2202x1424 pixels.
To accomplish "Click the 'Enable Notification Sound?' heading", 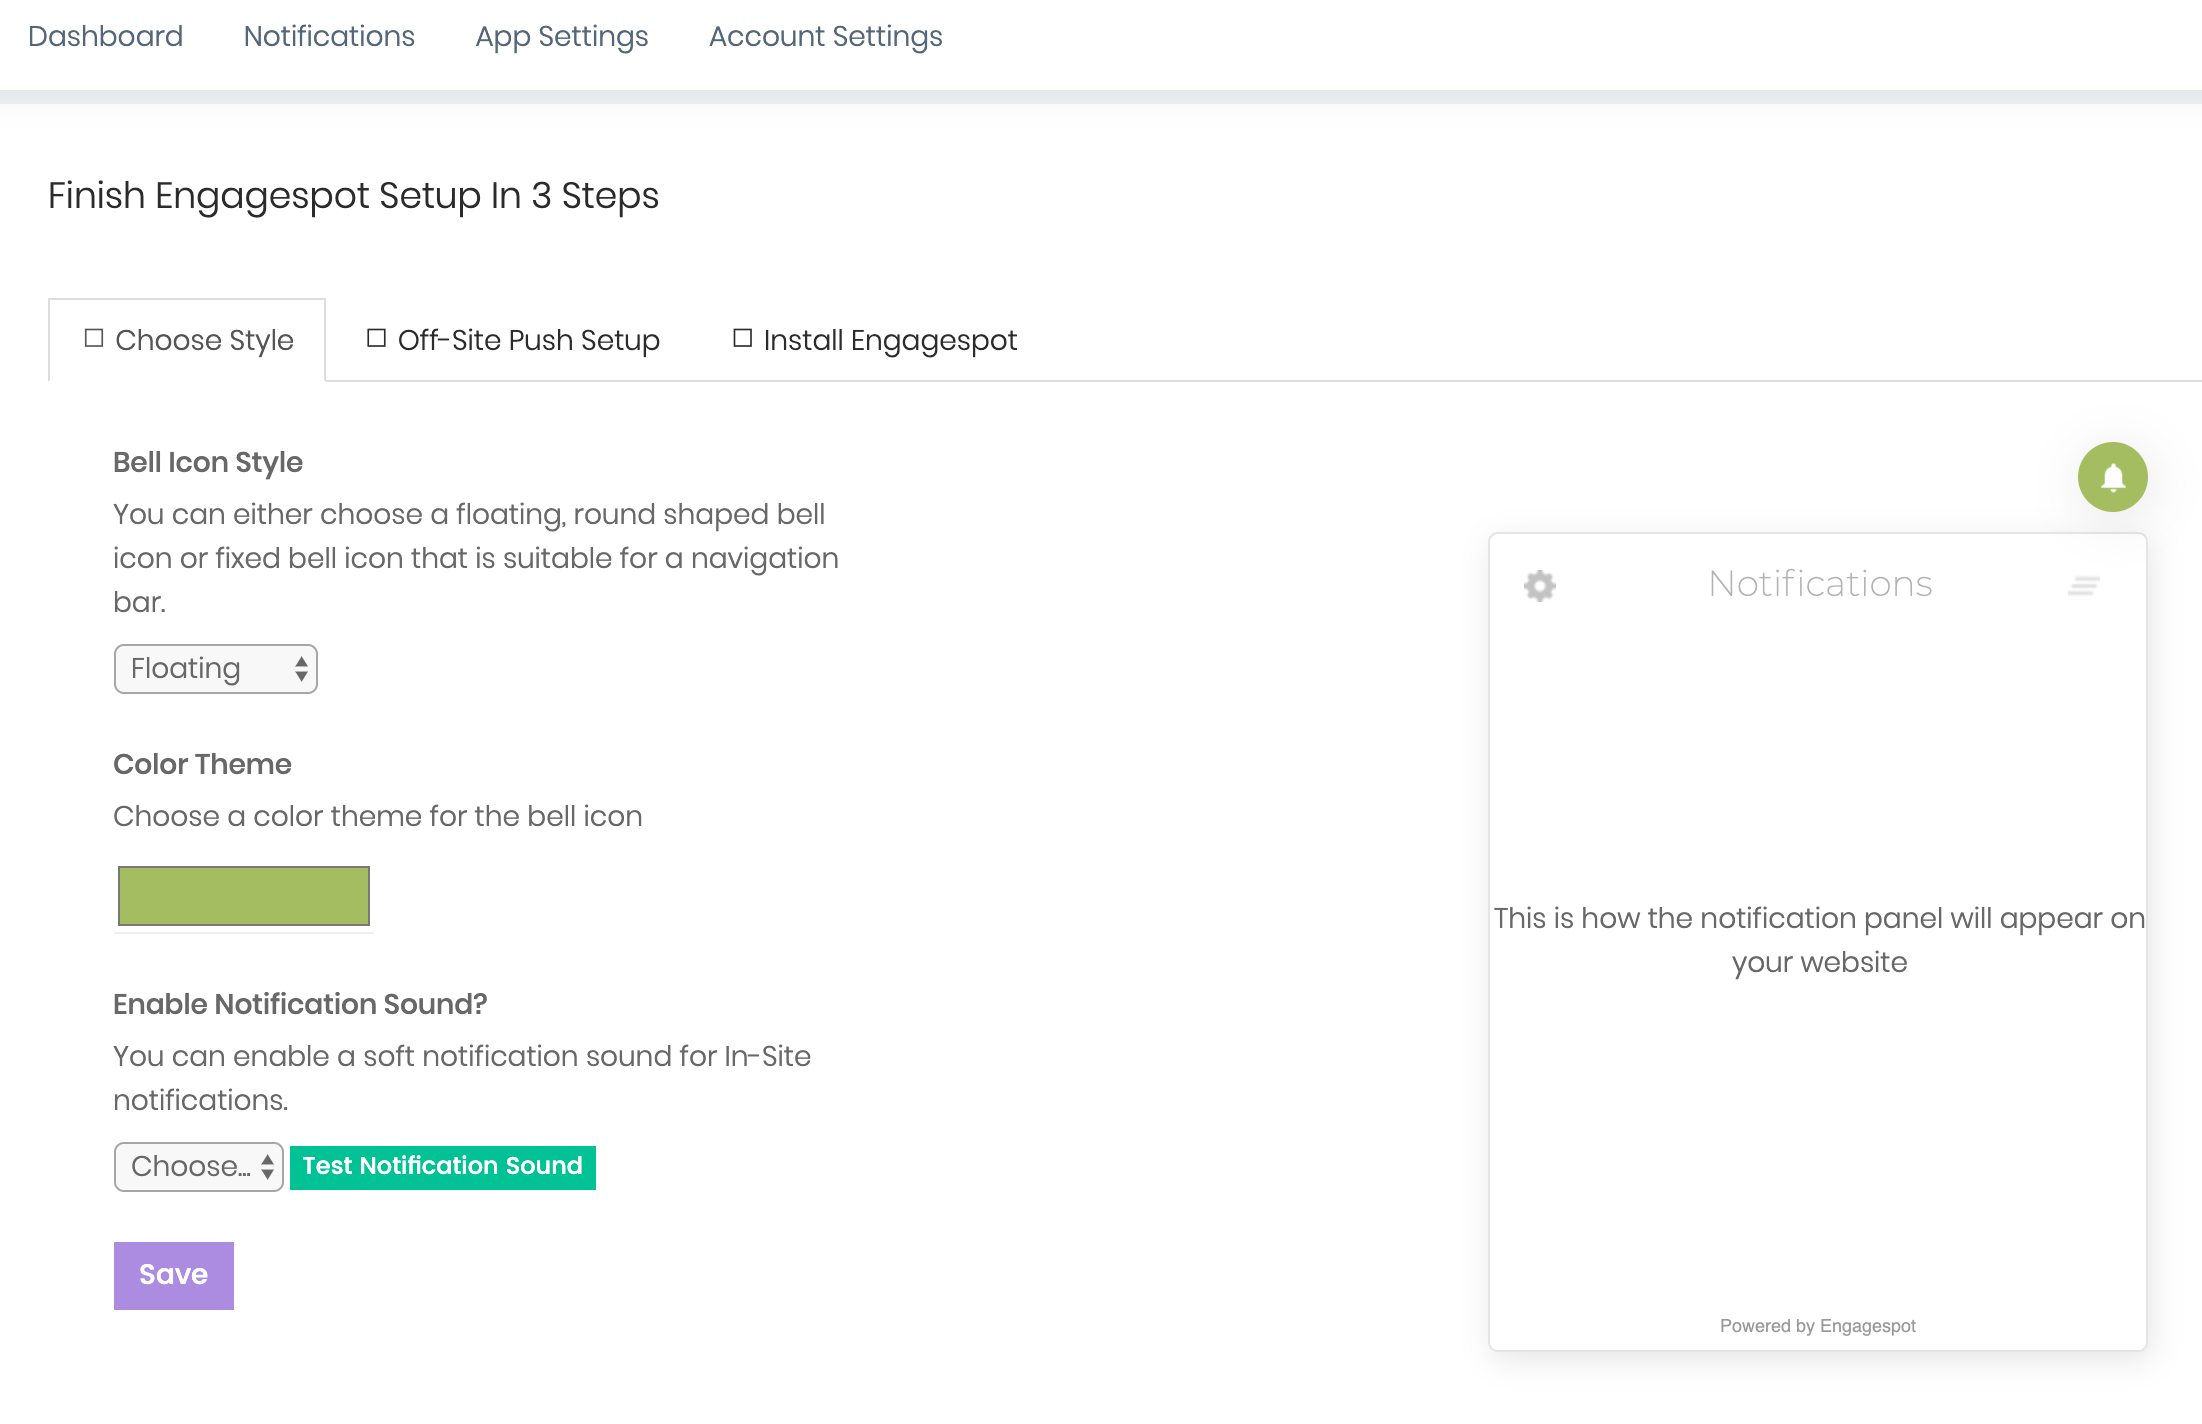I will [300, 1004].
